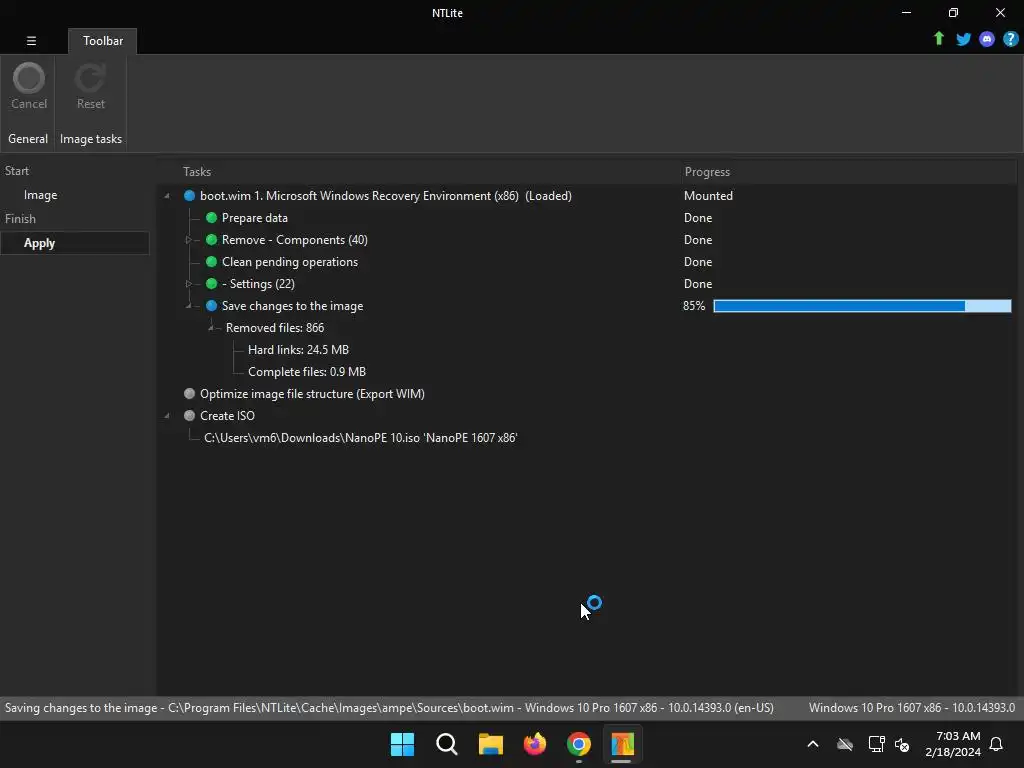Image resolution: width=1024 pixels, height=768 pixels.
Task: Click the Hard links: 24.5 MB entry
Action: [x=298, y=350]
